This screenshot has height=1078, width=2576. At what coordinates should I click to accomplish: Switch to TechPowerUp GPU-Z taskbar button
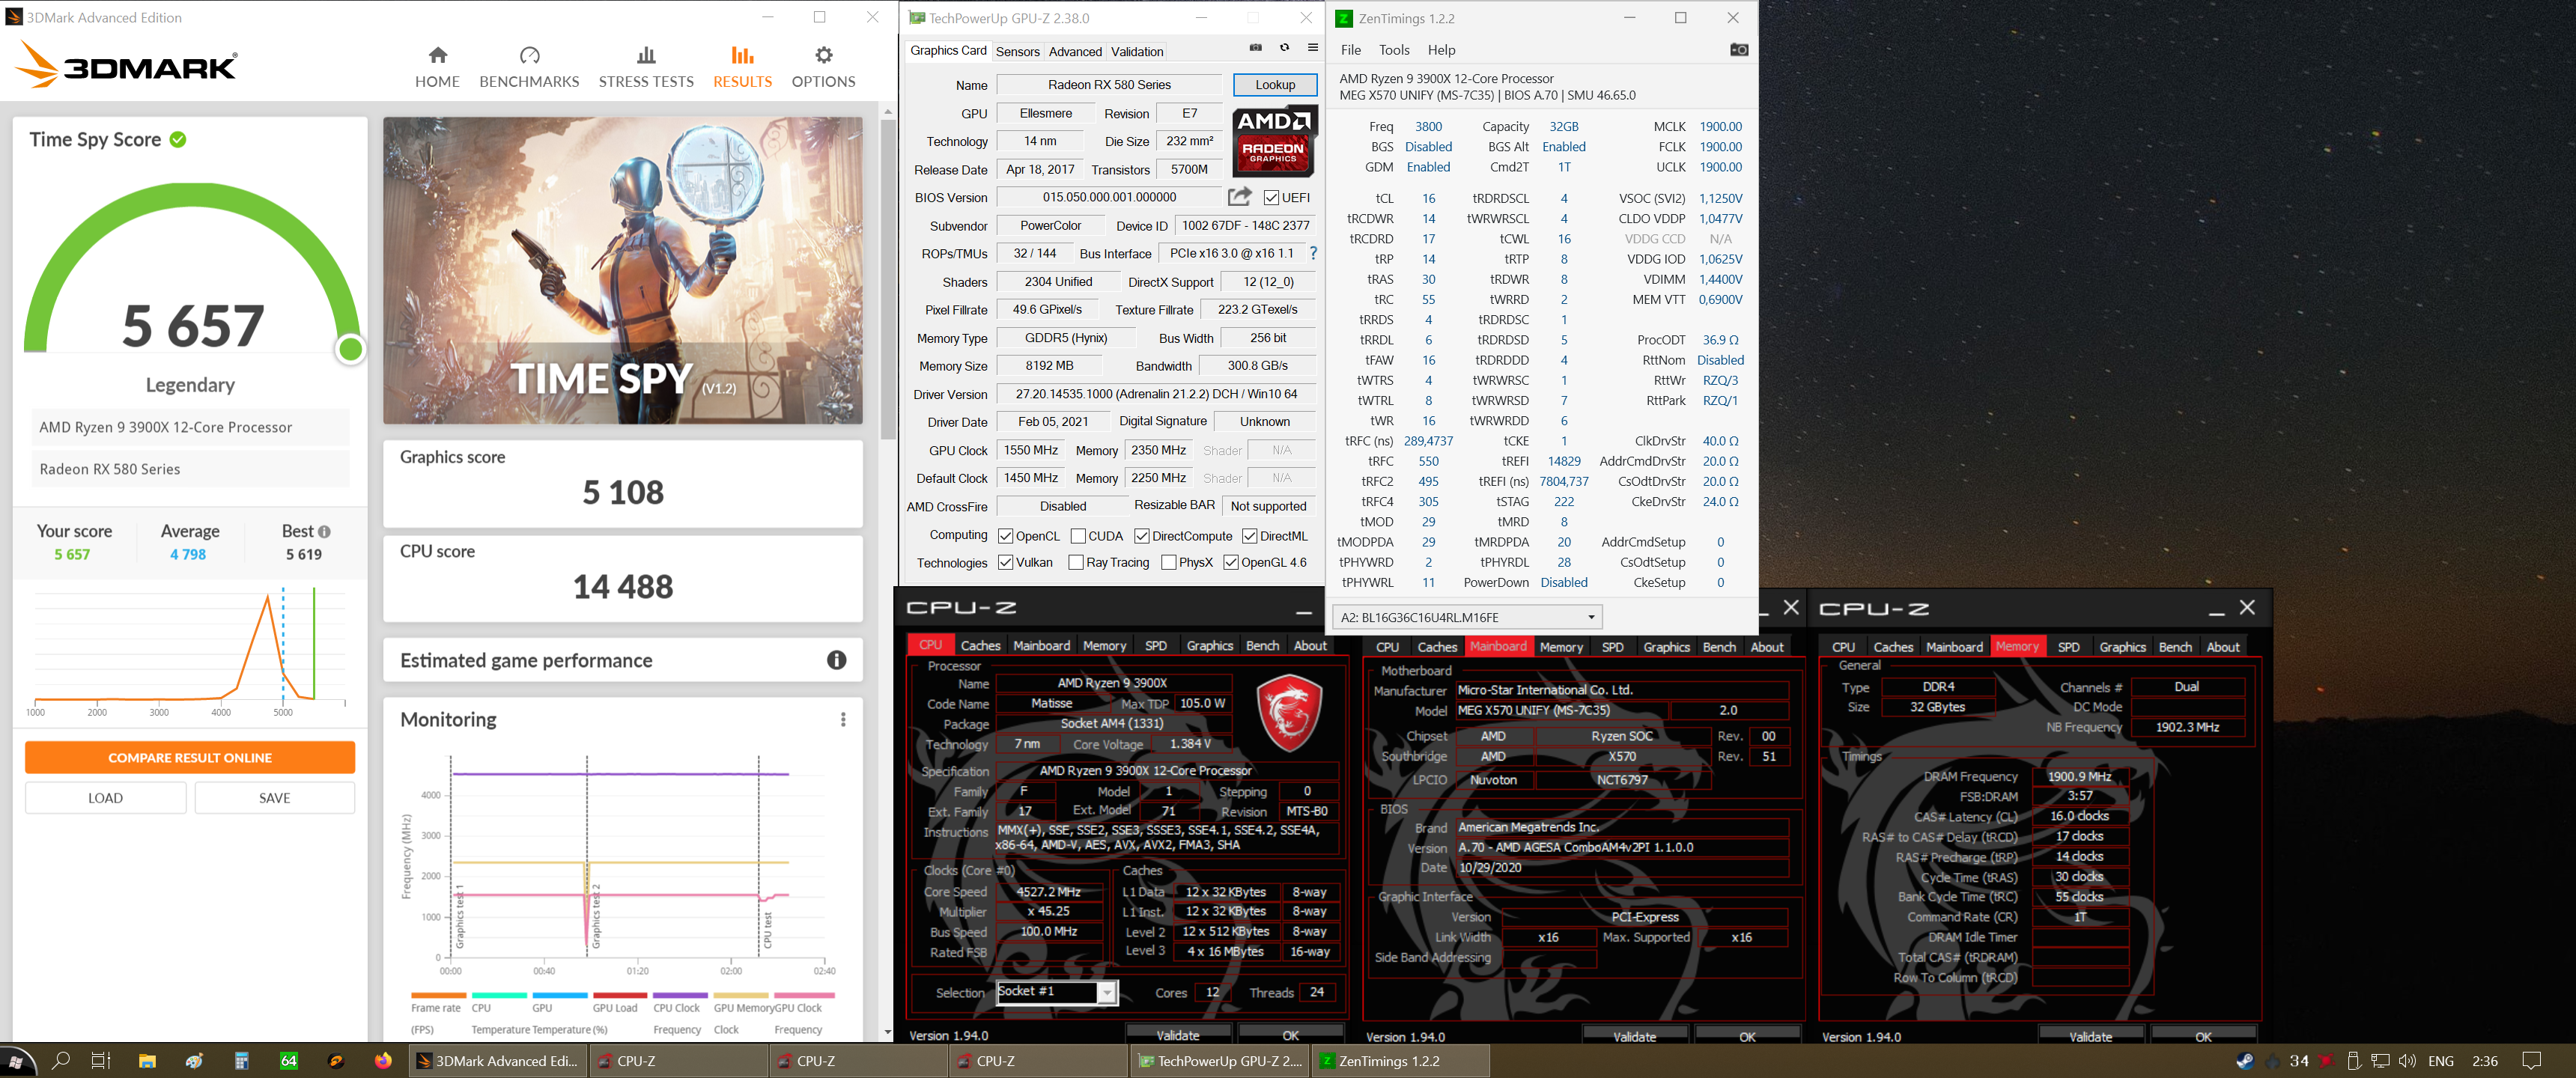[x=1220, y=1061]
